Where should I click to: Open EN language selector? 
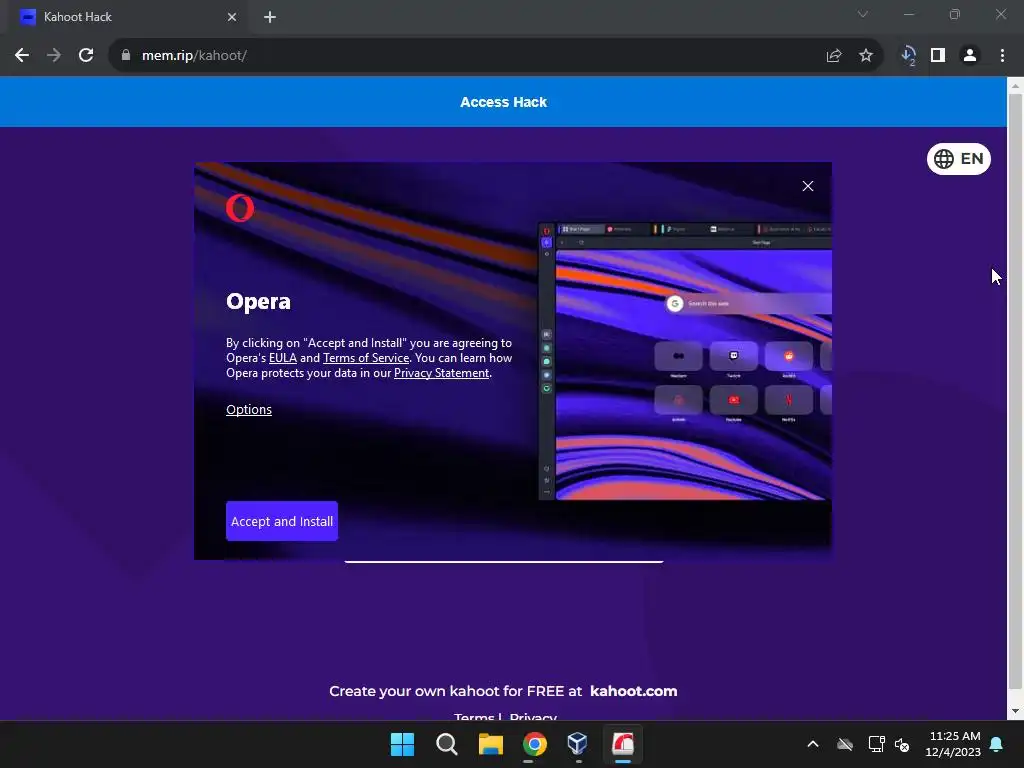point(959,159)
